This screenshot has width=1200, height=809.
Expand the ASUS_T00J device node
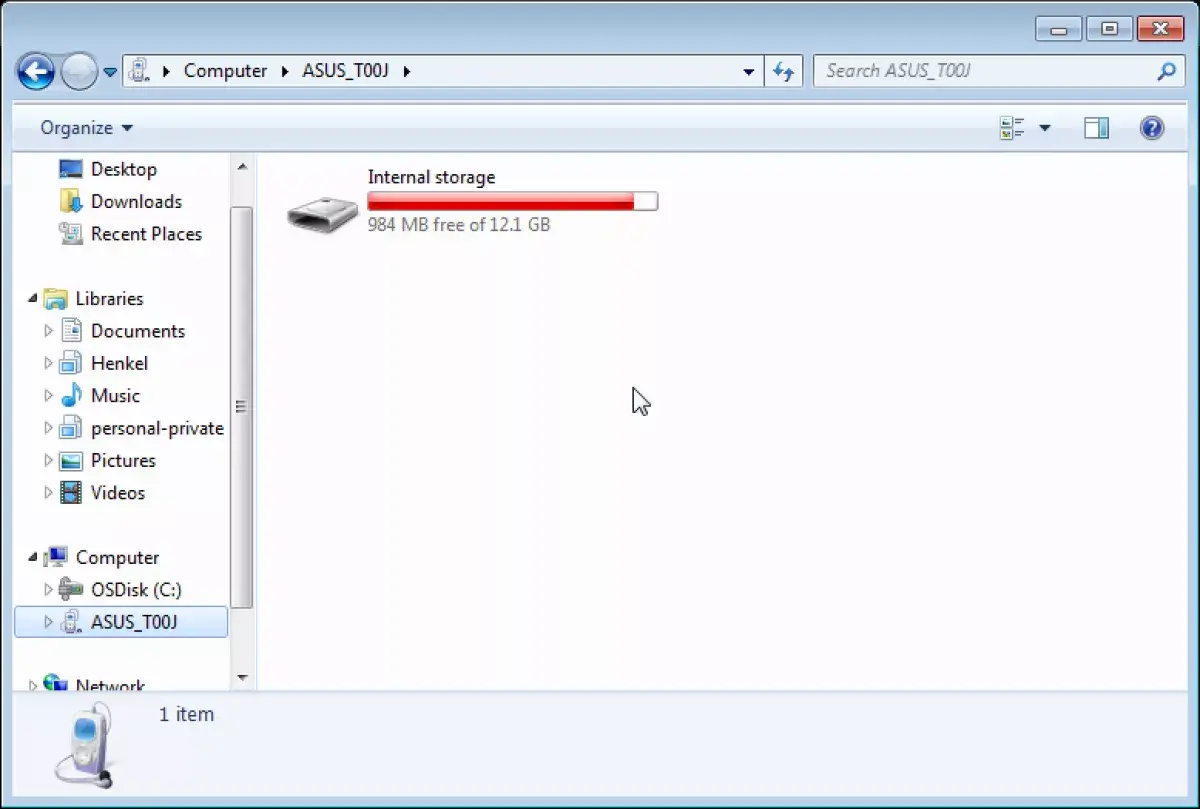pos(48,622)
